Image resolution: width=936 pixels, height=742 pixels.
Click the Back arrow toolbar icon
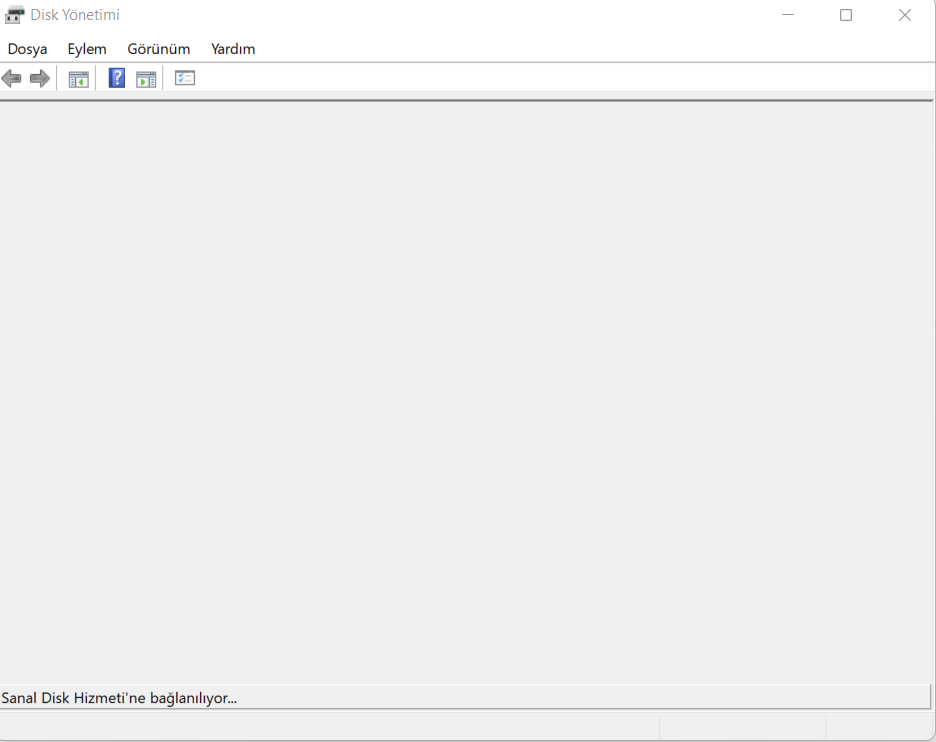[11, 78]
